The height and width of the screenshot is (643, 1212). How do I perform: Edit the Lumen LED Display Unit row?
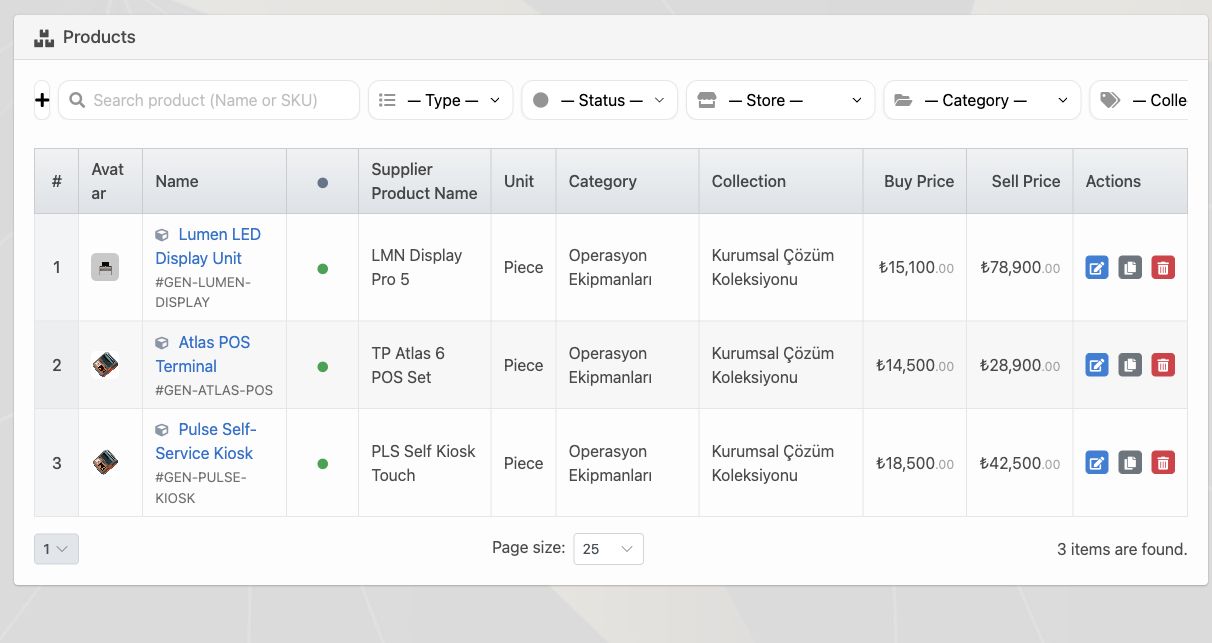(1097, 267)
